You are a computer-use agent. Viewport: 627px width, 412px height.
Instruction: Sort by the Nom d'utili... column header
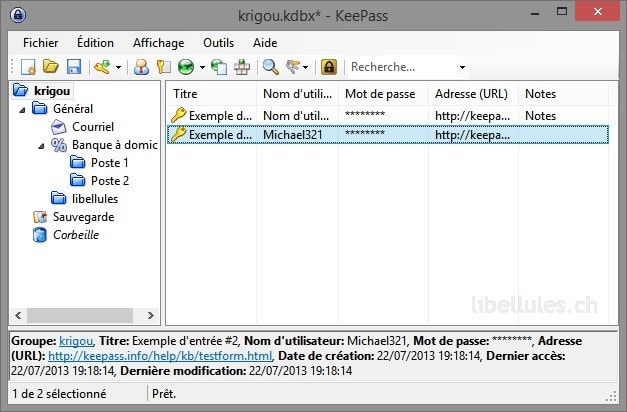(x=297, y=94)
